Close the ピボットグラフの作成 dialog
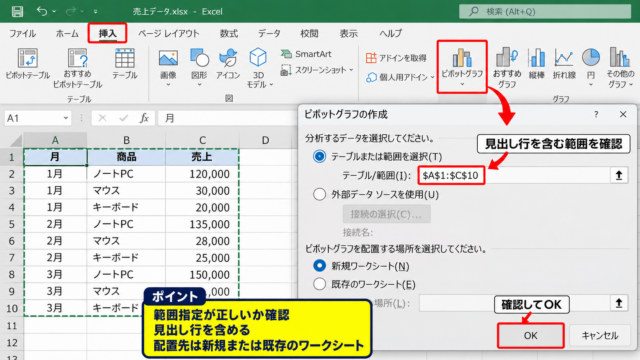This screenshot has width=640, height=360. pos(623,115)
